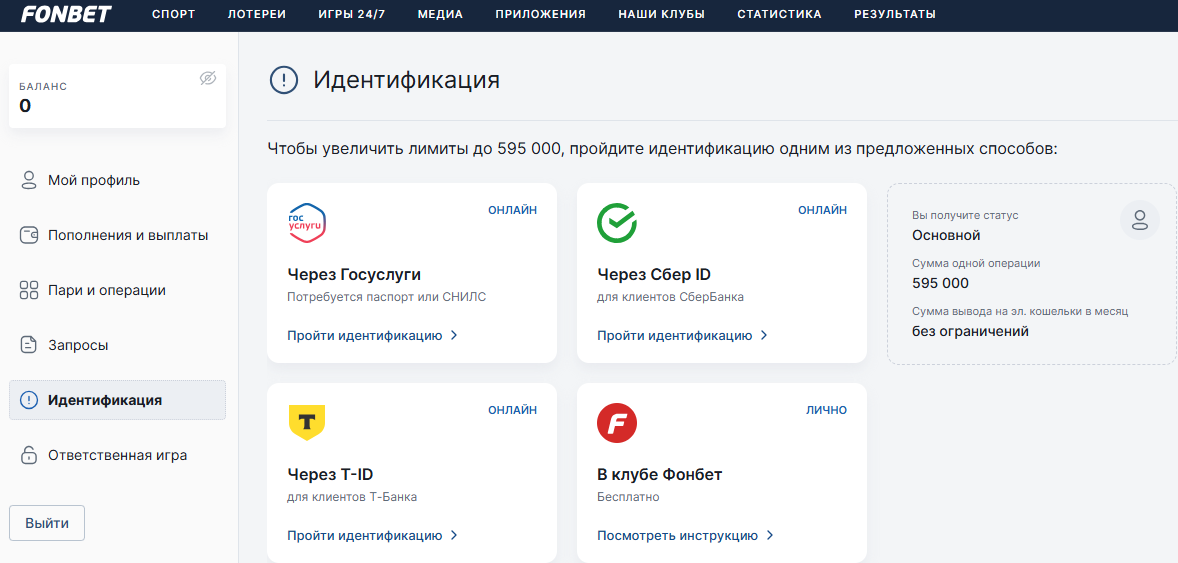Click the Идентификация page heading
This screenshot has height=563, width=1178.
(406, 79)
